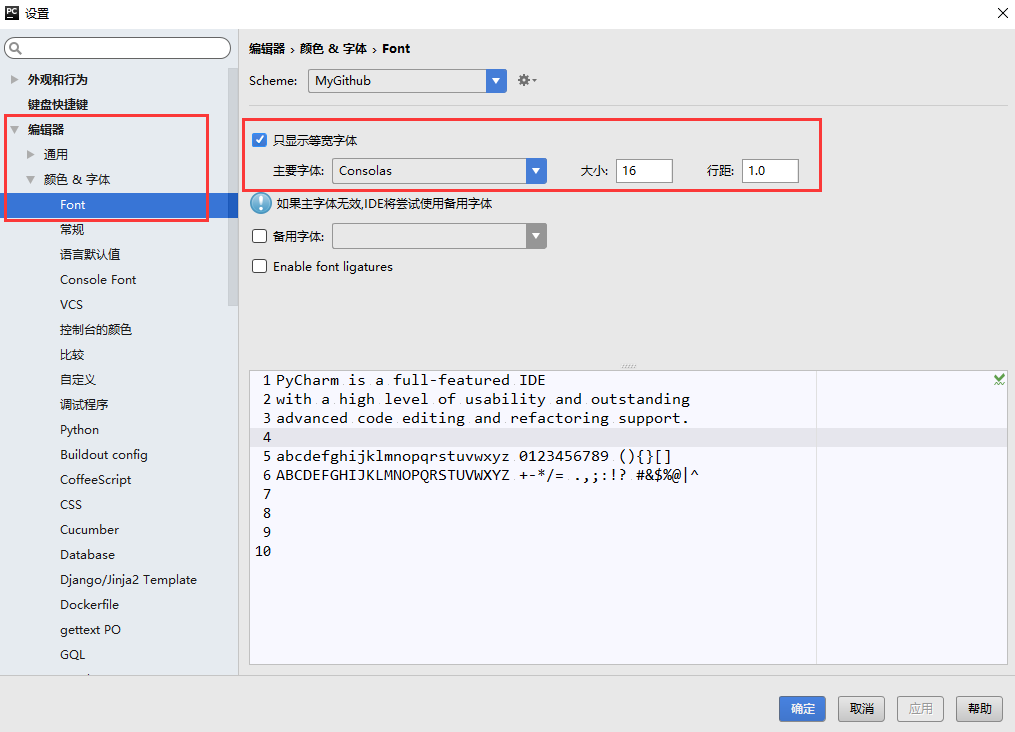Enable the secondary font (备用字体) checkbox

click(x=260, y=236)
